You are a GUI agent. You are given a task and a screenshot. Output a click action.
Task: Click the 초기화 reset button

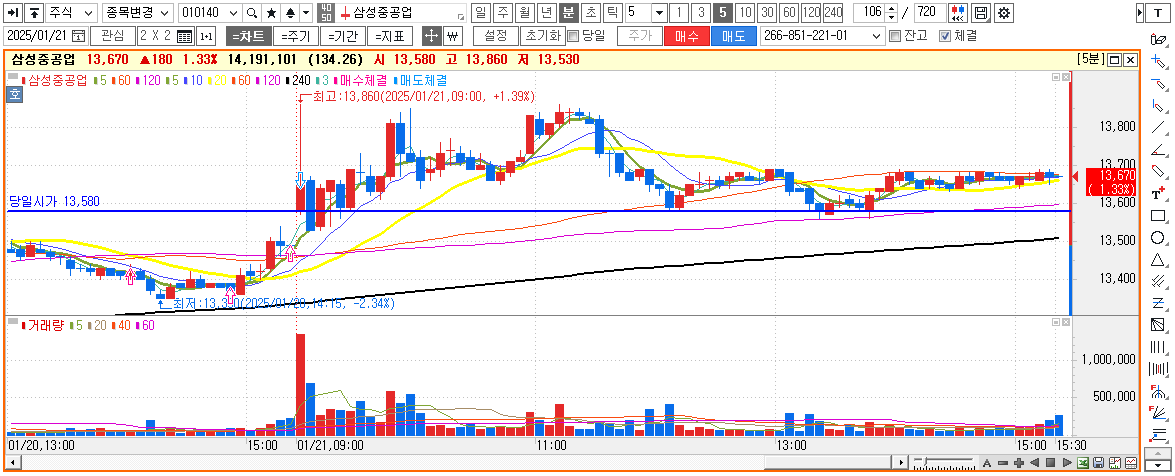click(x=542, y=36)
